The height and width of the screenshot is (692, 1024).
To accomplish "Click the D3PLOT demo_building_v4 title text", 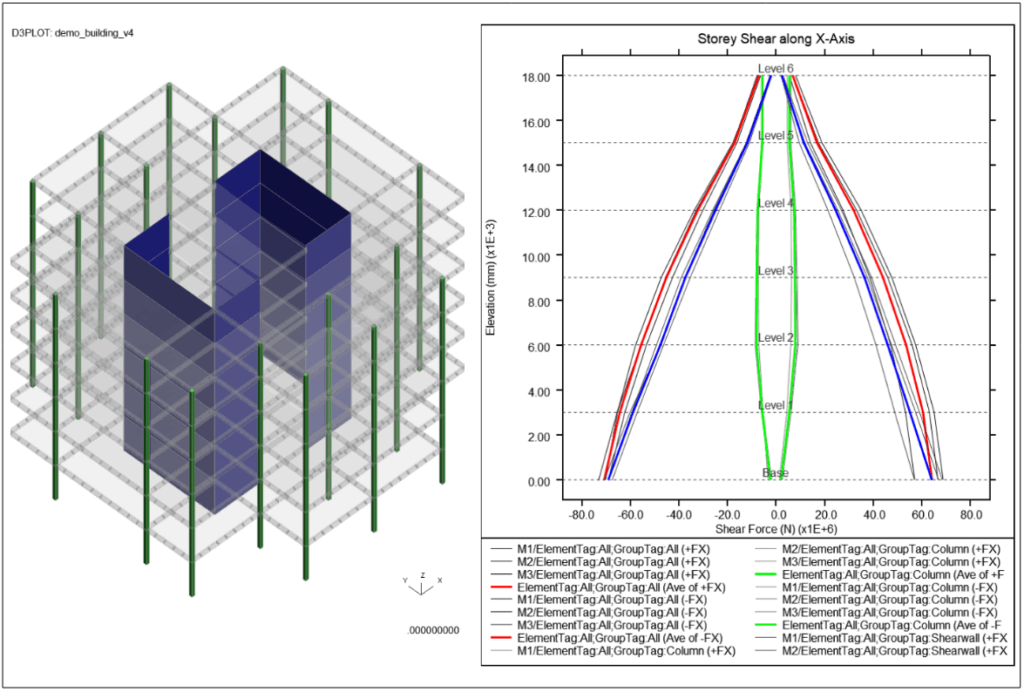I will 73,32.
